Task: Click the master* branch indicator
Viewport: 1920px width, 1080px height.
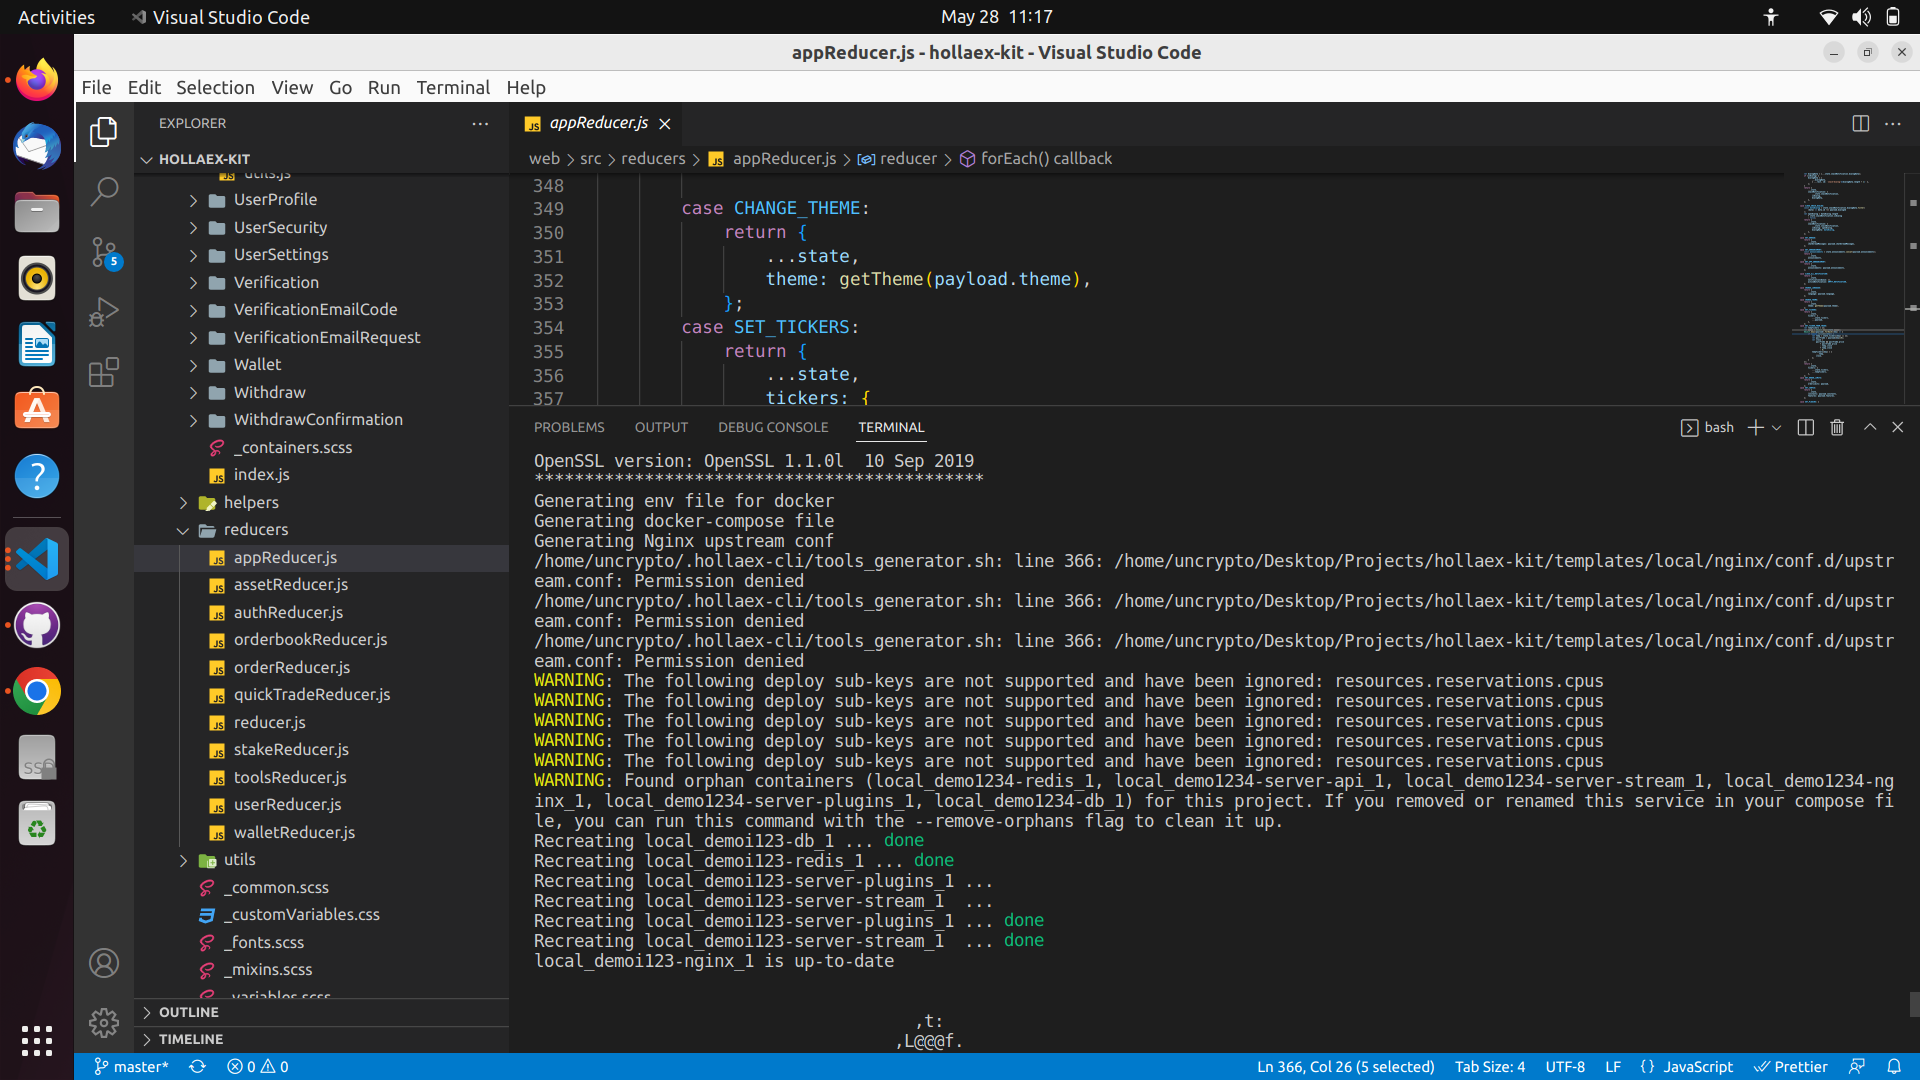Action: point(131,1067)
